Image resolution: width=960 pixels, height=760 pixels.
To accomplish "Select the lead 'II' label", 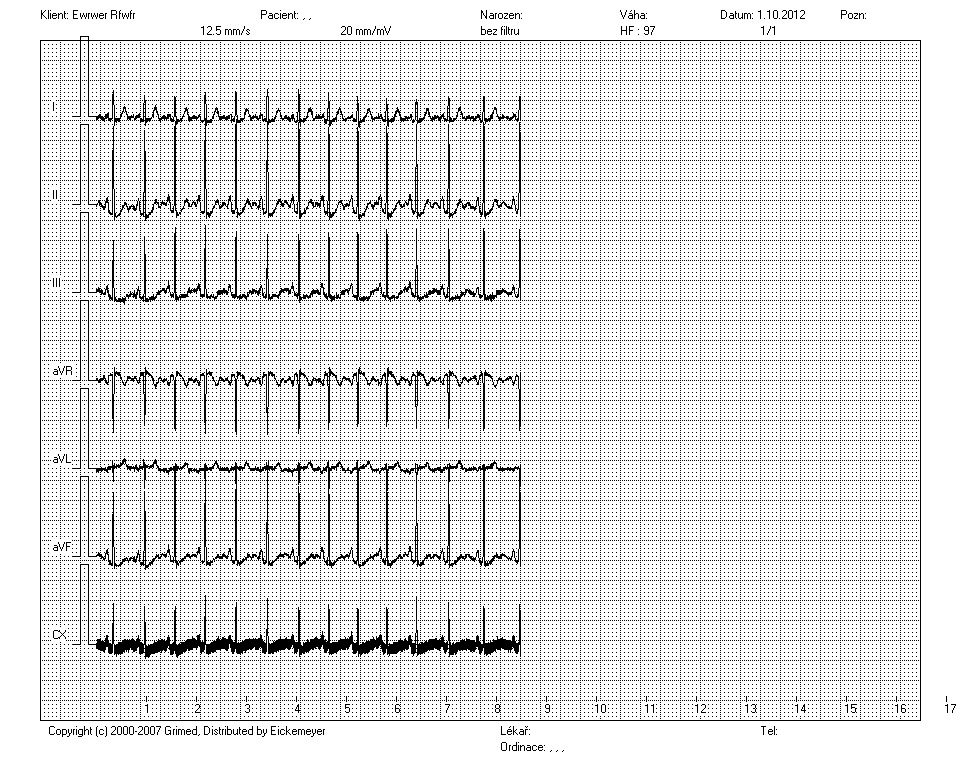I will point(55,195).
